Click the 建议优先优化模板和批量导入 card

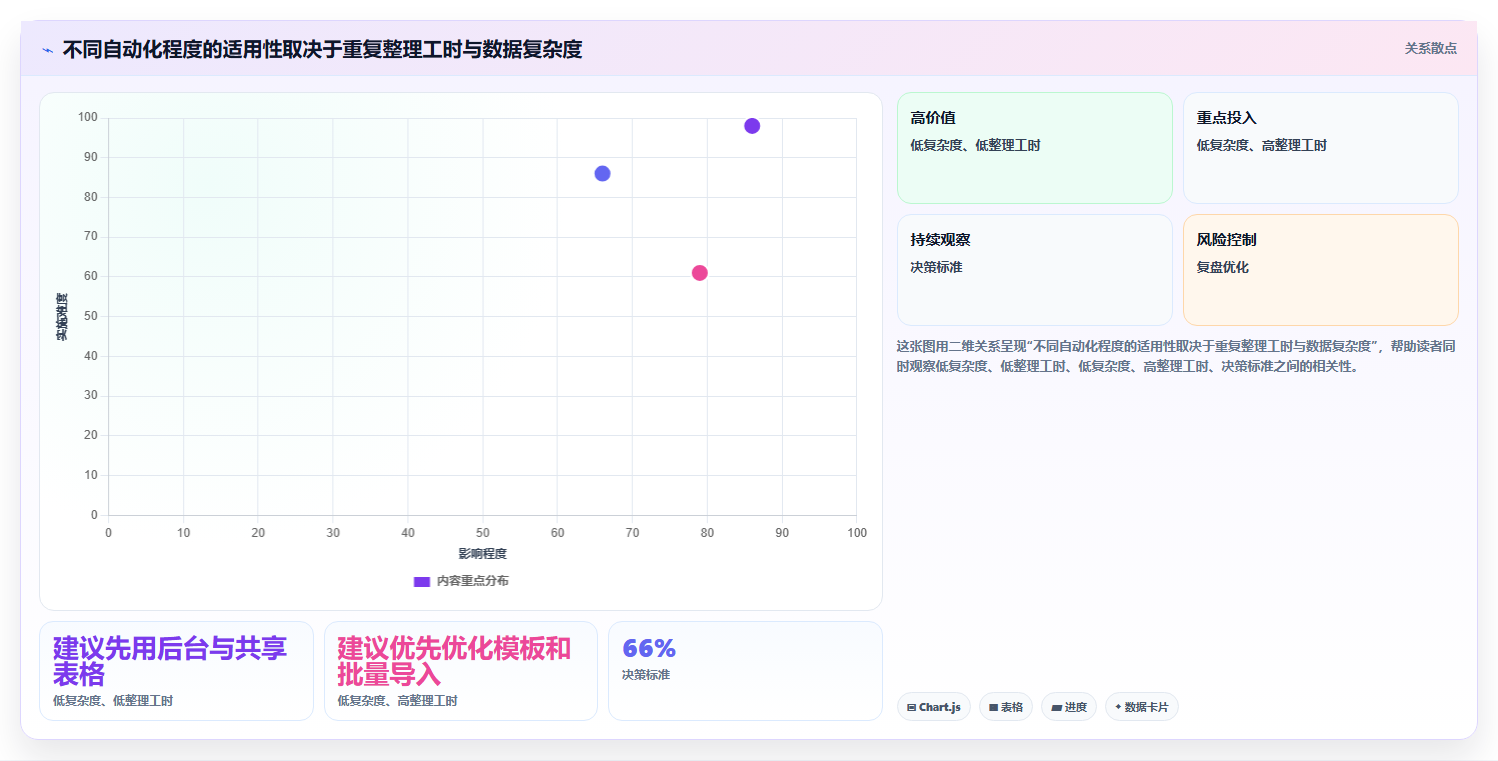click(461, 671)
